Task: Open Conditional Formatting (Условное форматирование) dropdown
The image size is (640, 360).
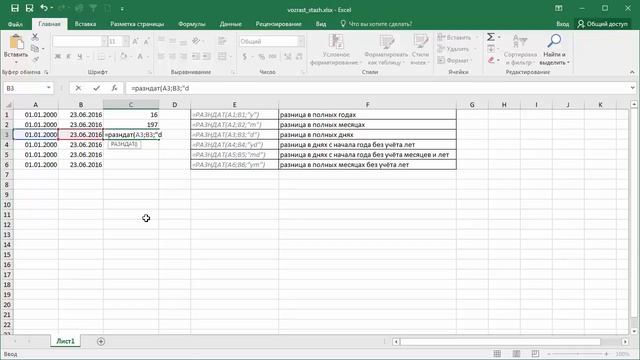Action: tap(336, 50)
